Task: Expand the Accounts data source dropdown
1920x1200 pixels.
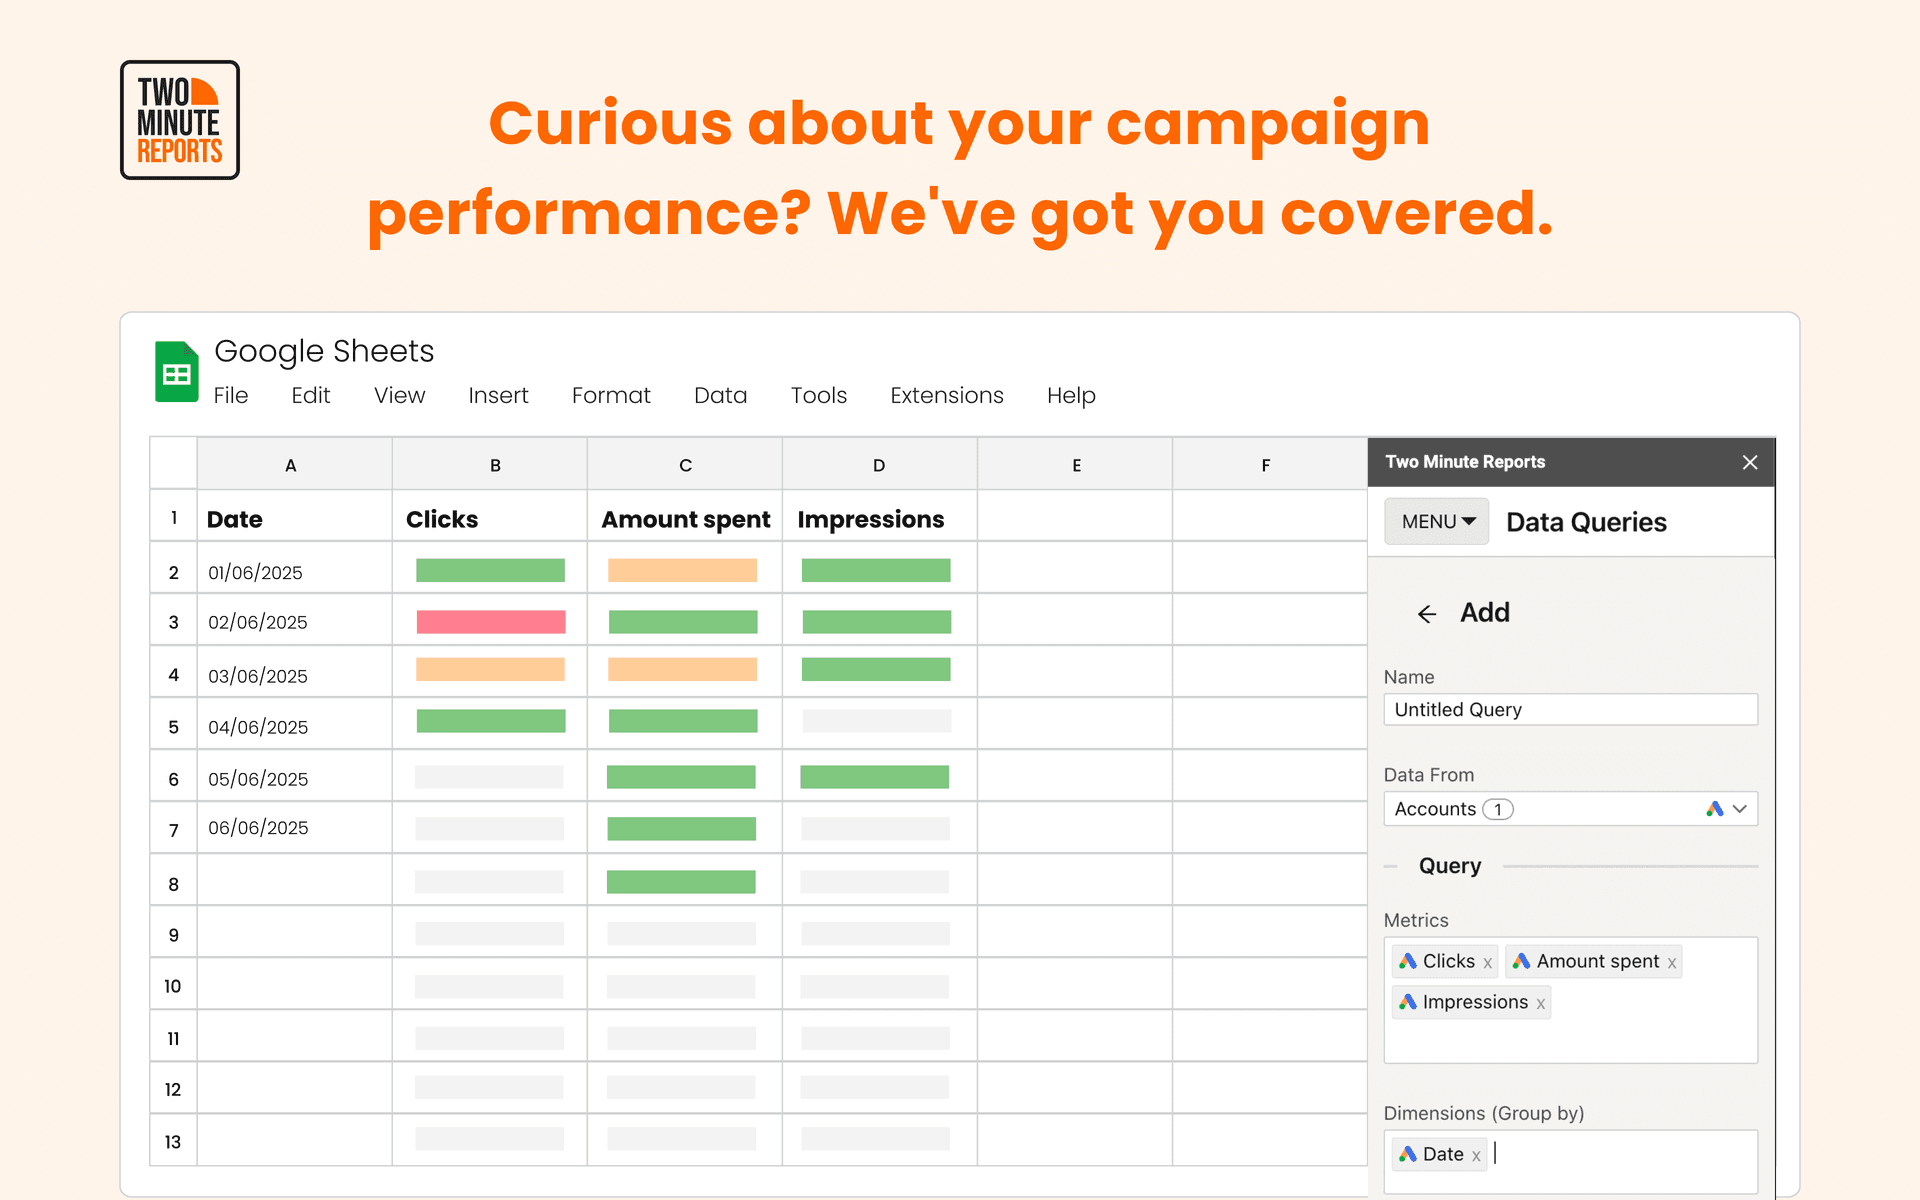Action: pyautogui.click(x=1741, y=809)
